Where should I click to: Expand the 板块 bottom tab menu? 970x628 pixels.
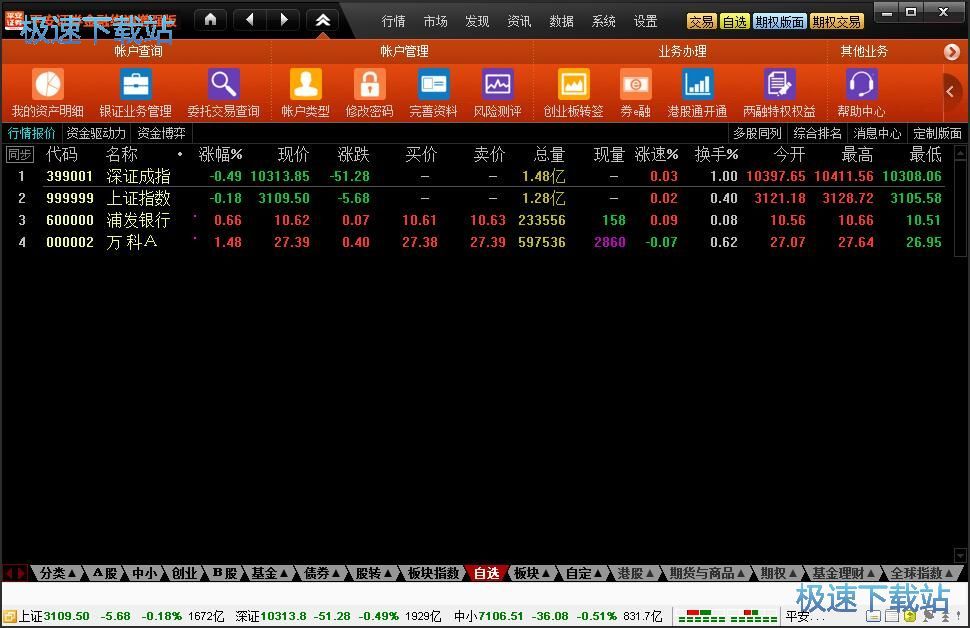click(532, 574)
